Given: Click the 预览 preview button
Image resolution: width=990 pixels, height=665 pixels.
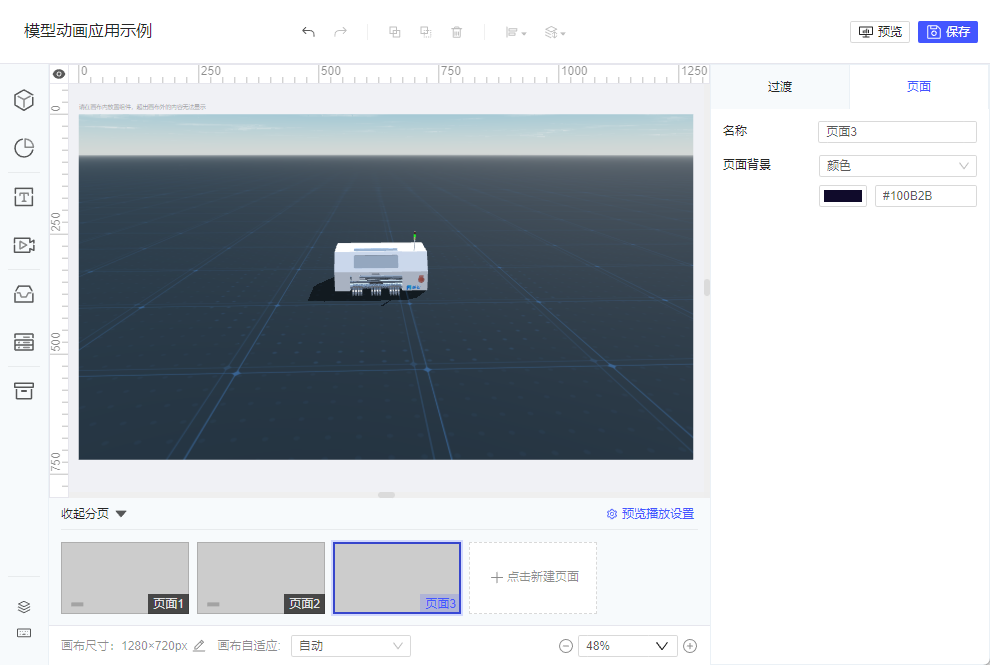Looking at the screenshot, I should click(x=880, y=32).
